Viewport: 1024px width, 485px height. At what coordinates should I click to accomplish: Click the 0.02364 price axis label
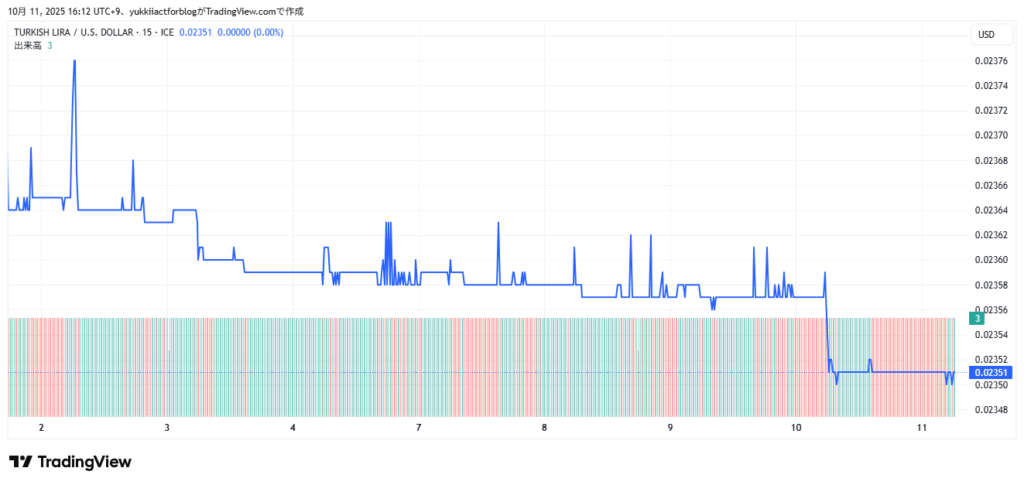[x=990, y=210]
